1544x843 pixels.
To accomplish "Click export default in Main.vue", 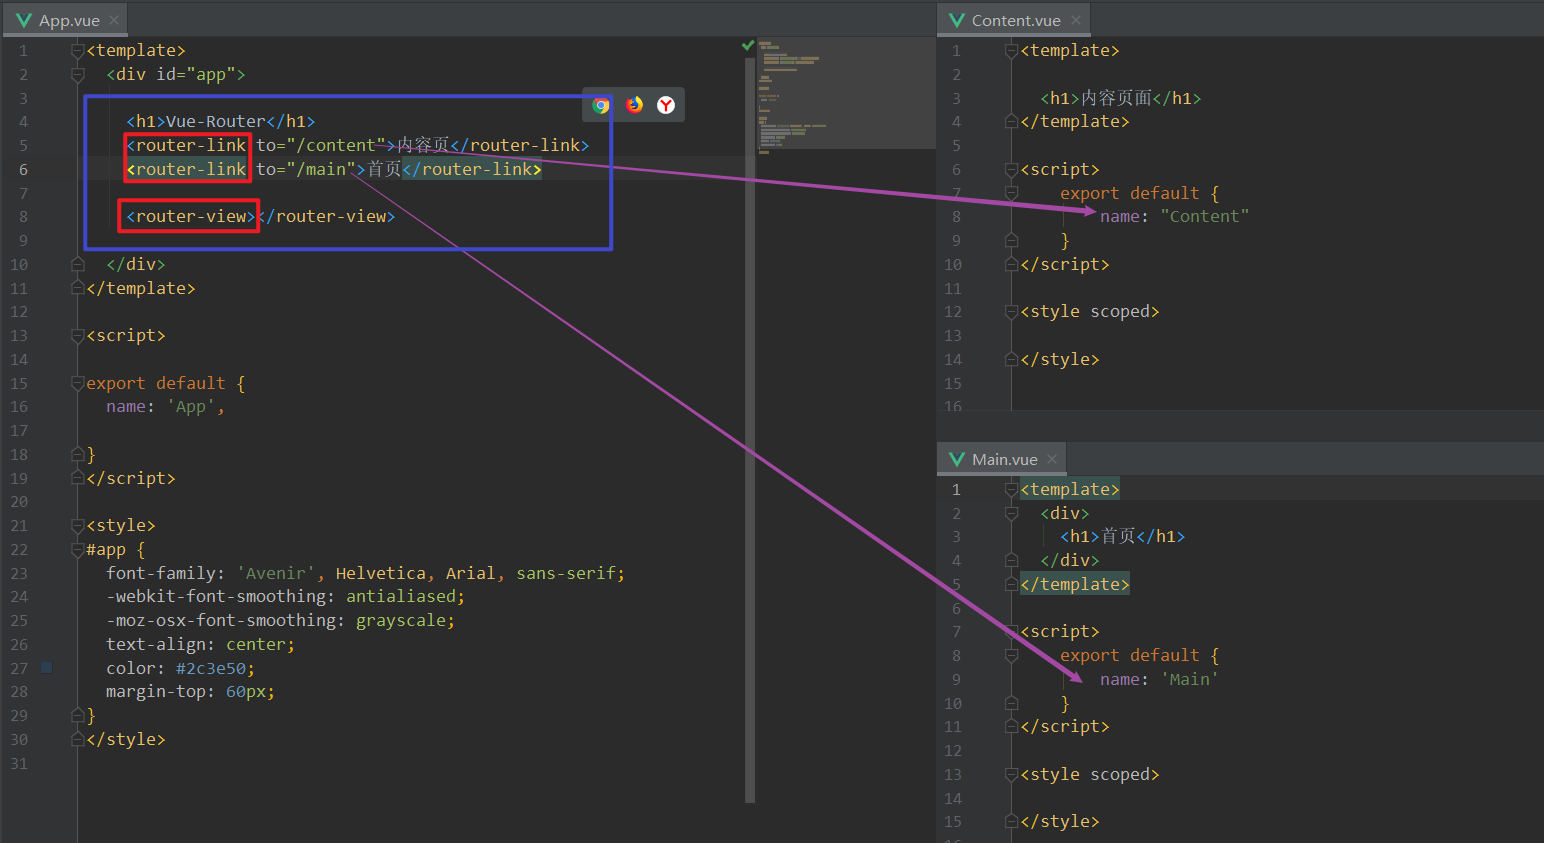I will point(1129,655).
